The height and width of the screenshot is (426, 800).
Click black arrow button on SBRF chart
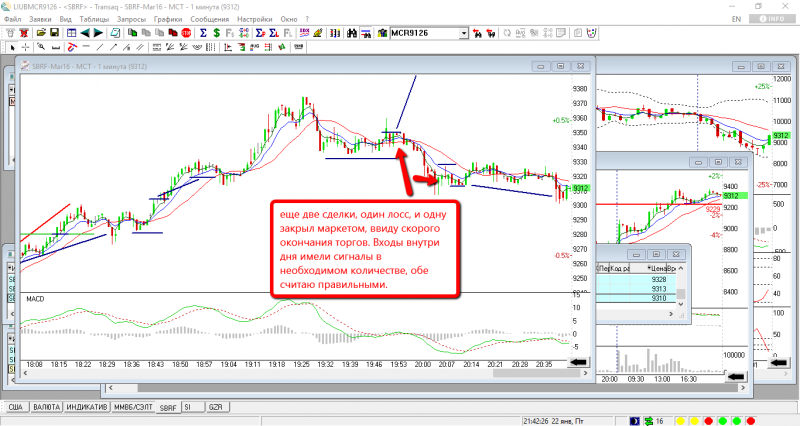tap(578, 362)
